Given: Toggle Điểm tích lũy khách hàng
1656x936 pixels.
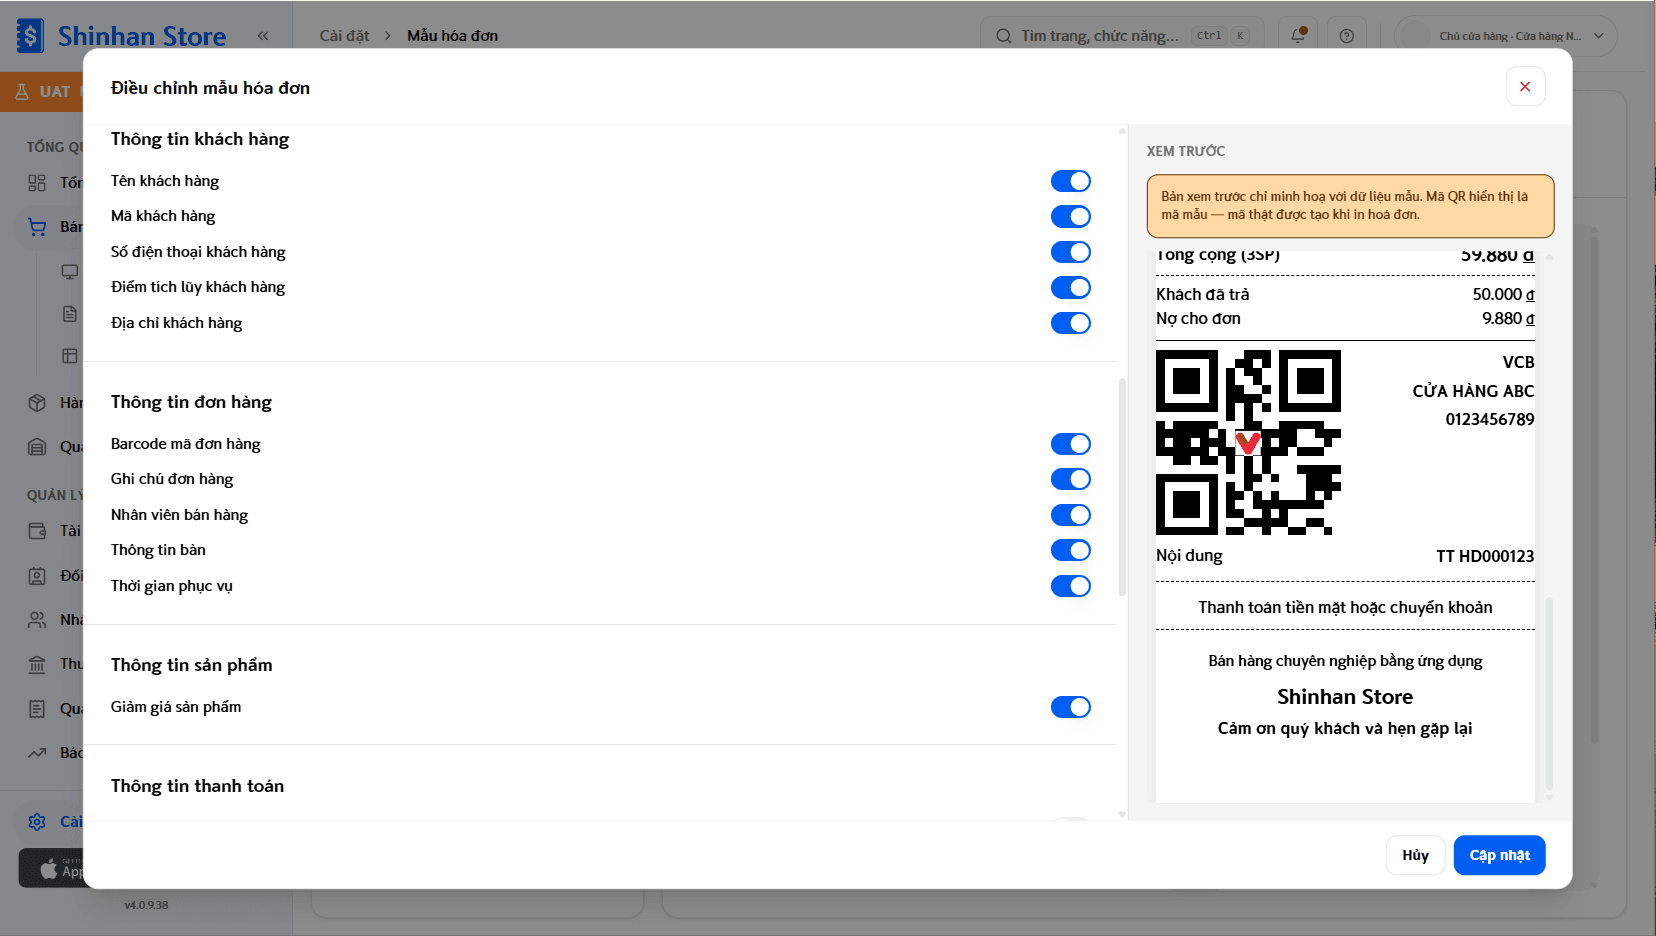Looking at the screenshot, I should click(x=1070, y=287).
